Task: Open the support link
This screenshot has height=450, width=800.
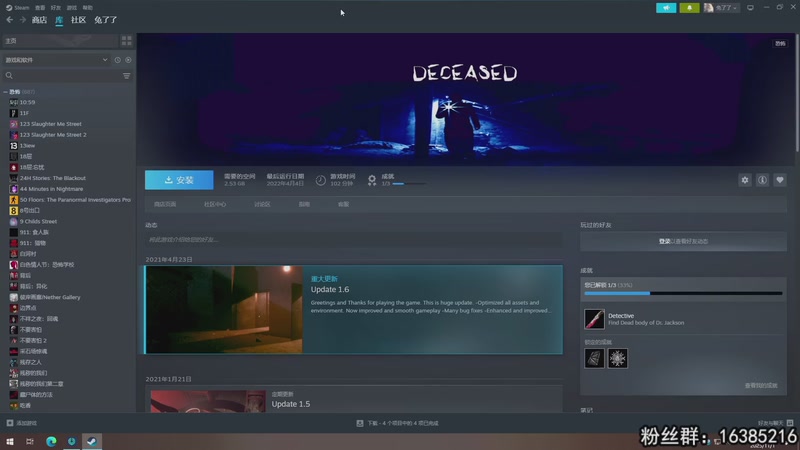Action: click(343, 204)
